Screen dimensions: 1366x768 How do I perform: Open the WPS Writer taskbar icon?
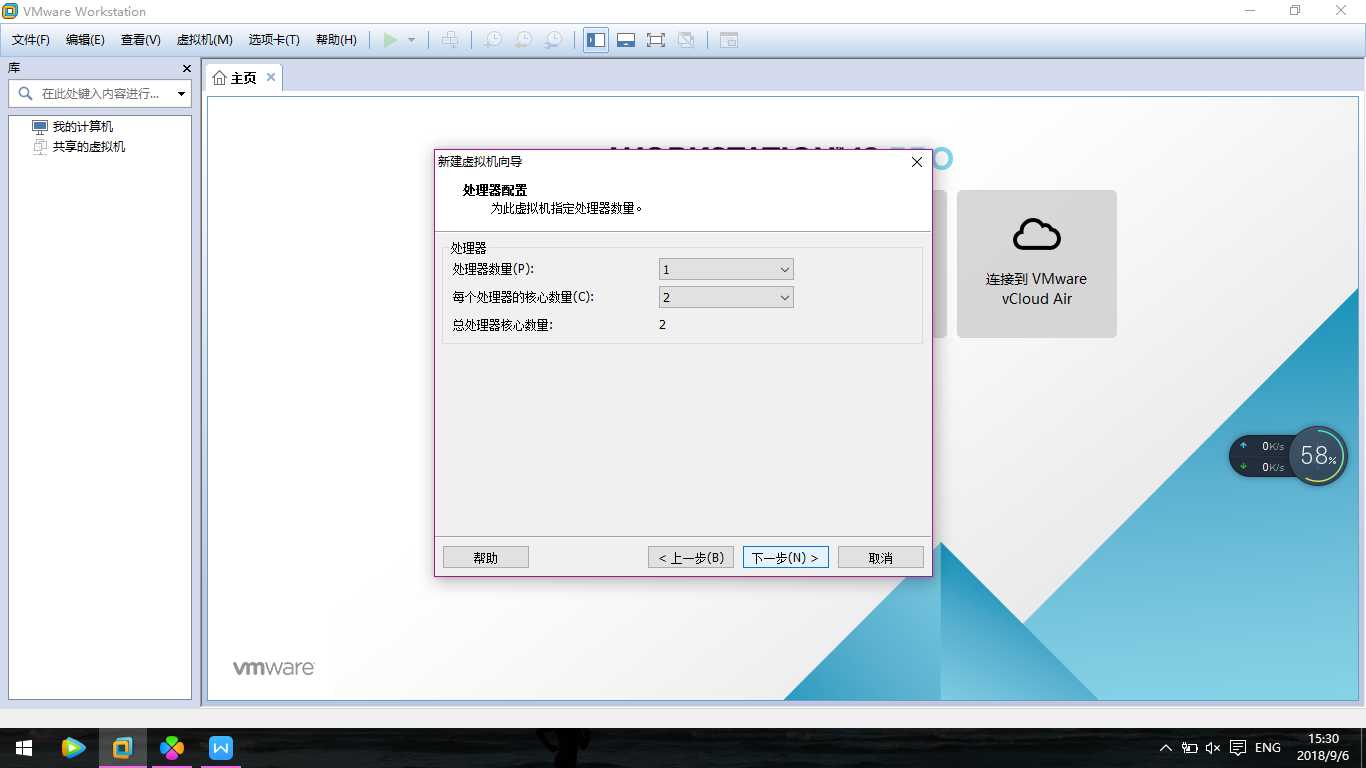221,747
